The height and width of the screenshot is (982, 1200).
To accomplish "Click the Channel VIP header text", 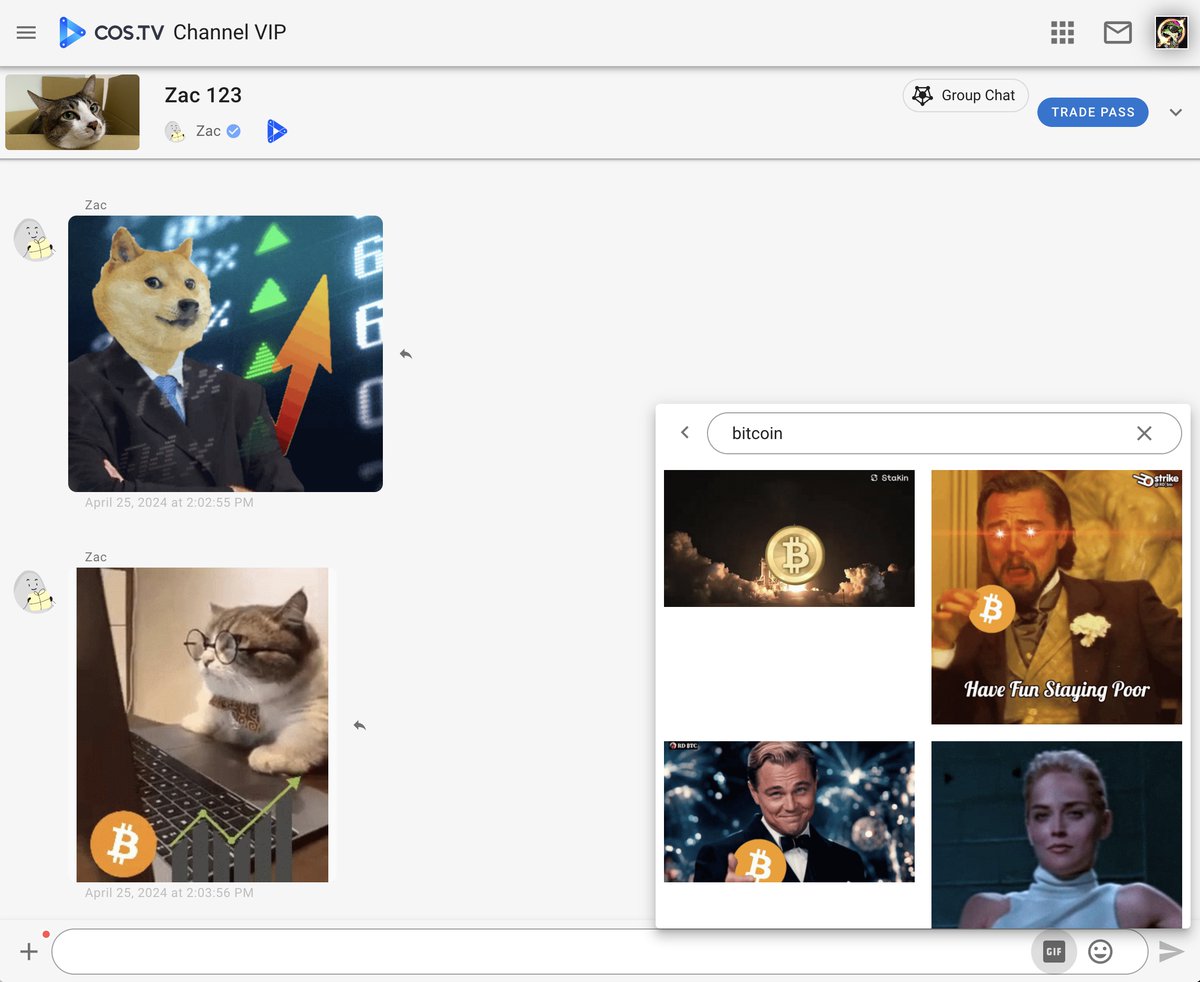I will tap(230, 32).
